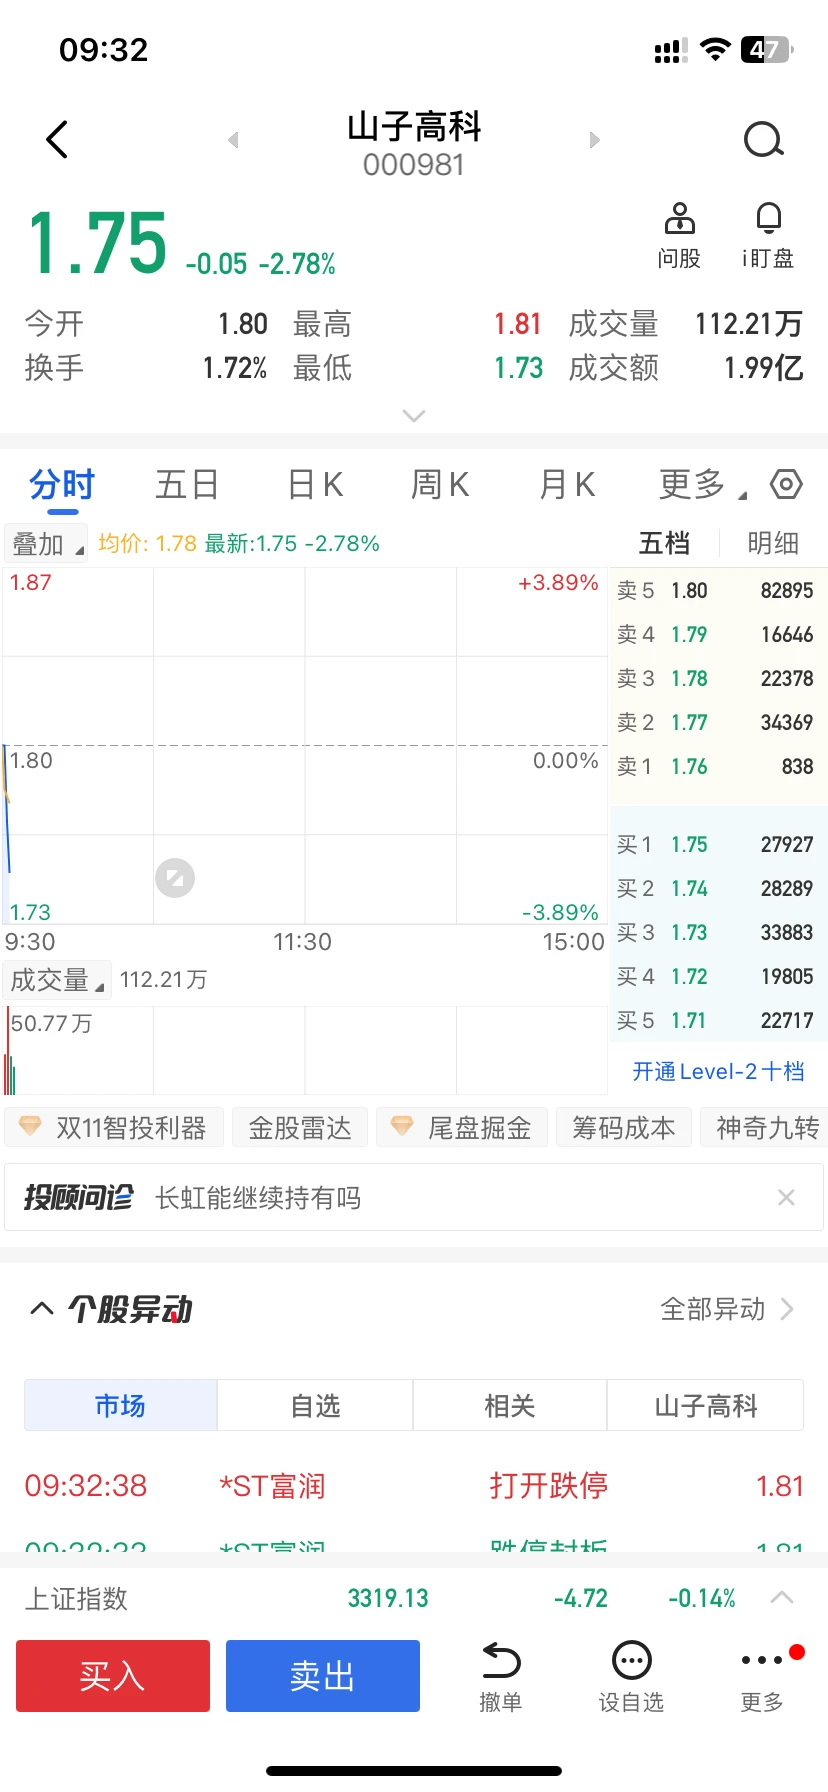Open 撤单 cancel order icon
Image resolution: width=828 pixels, height=1792 pixels.
point(501,1676)
